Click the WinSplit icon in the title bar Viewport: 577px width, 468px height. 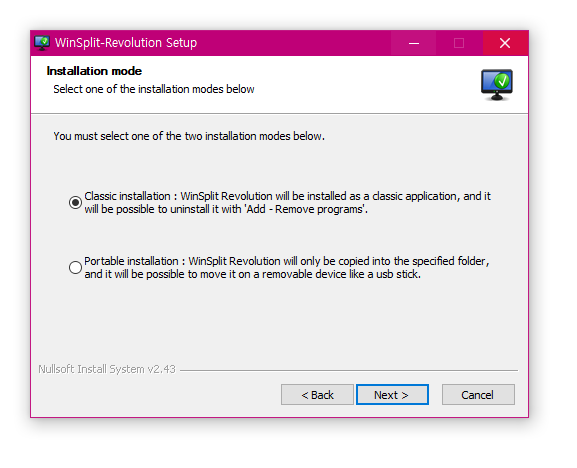(42, 43)
